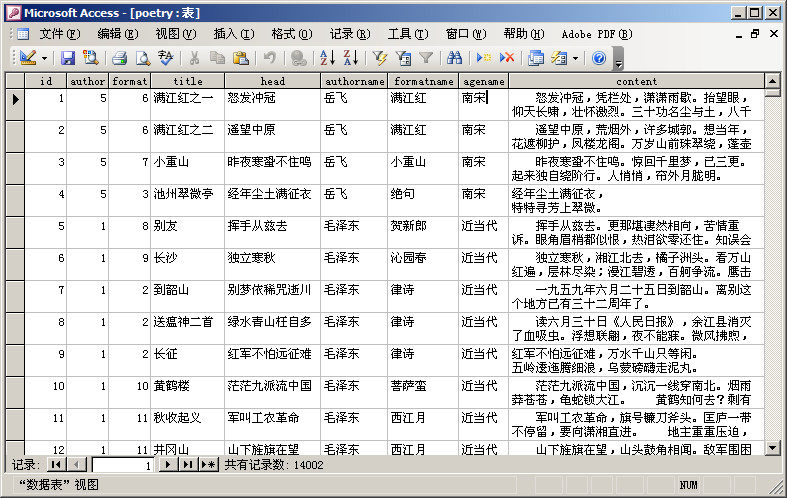The image size is (787, 498).
Task: Open the Adobe PDF(B) menu
Action: point(597,34)
